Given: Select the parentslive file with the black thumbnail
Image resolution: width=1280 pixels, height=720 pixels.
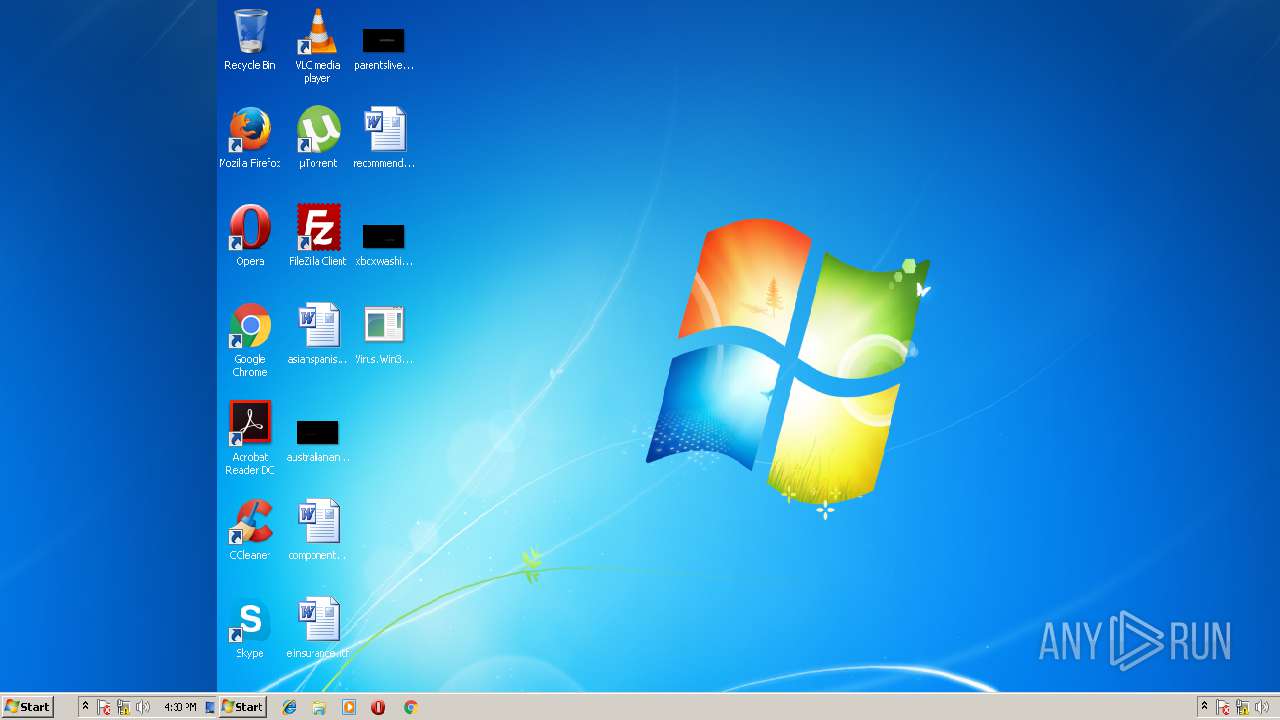Looking at the screenshot, I should coord(384,47).
